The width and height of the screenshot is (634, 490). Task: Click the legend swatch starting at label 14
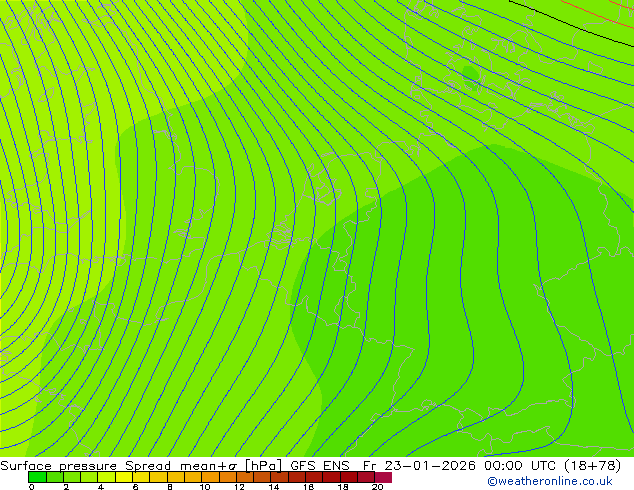point(279,477)
